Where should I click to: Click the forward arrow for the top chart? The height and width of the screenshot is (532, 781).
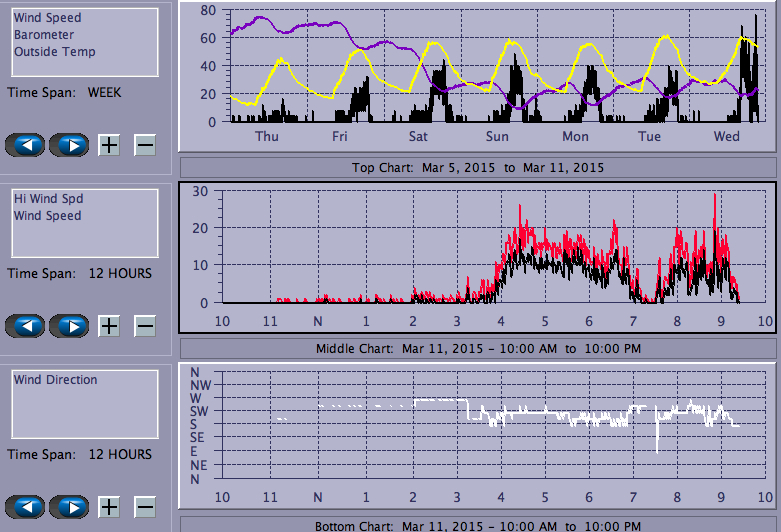69,145
